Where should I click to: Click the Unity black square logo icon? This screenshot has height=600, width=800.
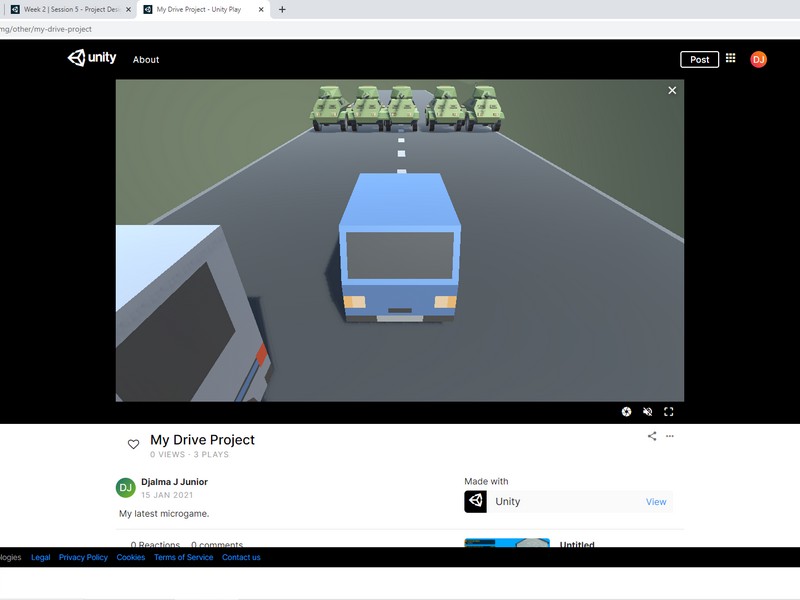tap(475, 501)
